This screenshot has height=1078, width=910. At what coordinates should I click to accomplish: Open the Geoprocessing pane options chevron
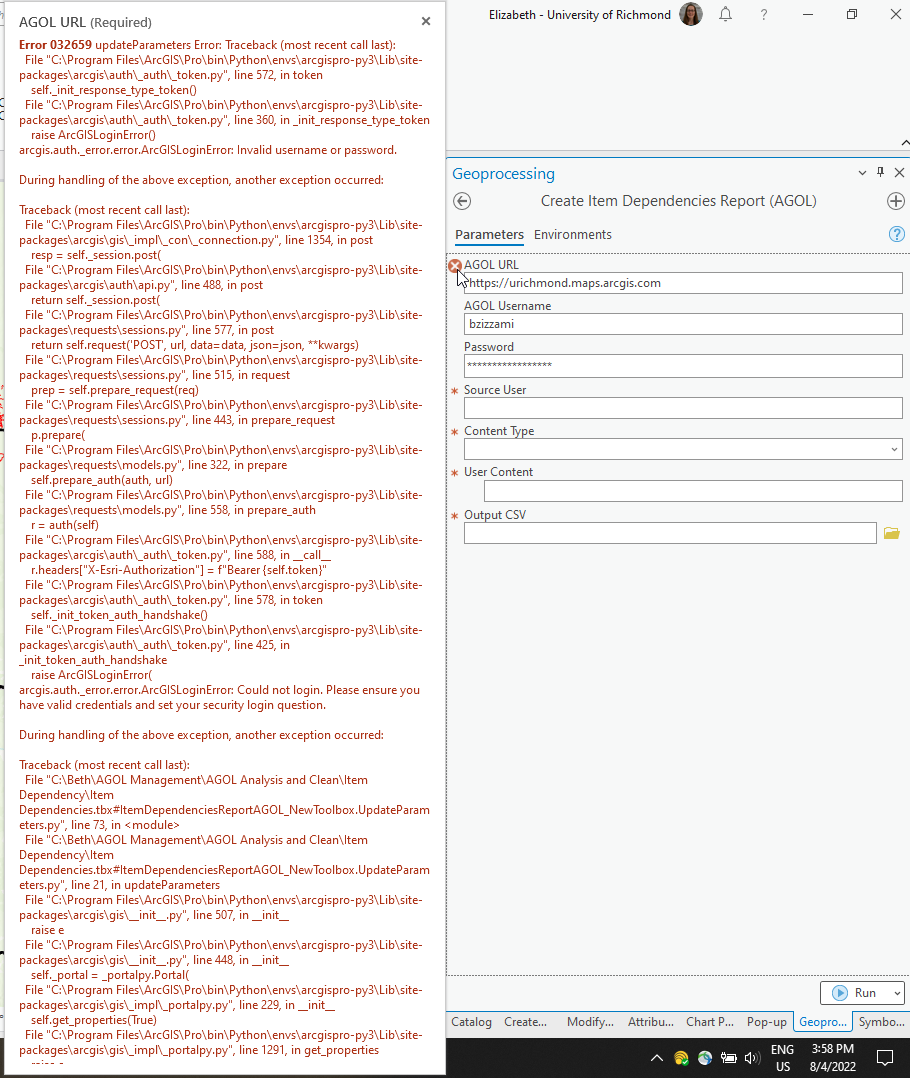coord(862,172)
